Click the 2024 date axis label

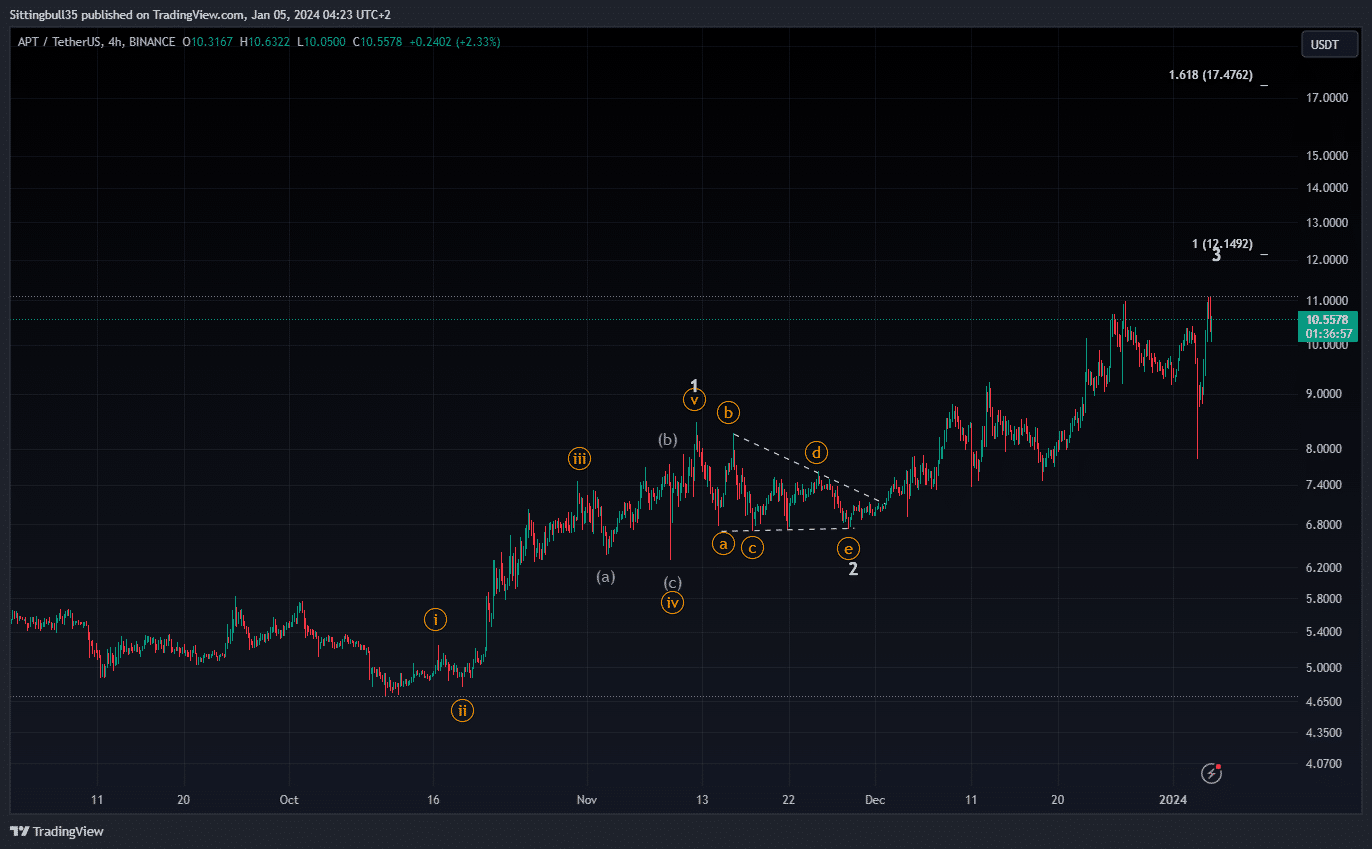(1172, 800)
